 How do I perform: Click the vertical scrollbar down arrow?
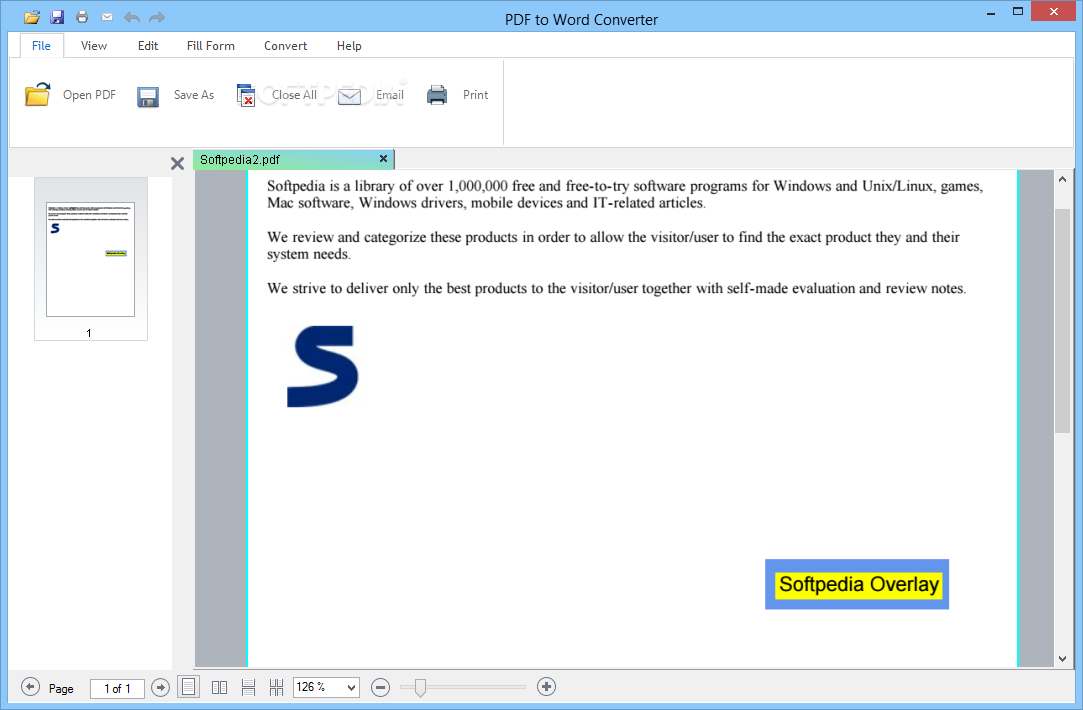coord(1062,659)
